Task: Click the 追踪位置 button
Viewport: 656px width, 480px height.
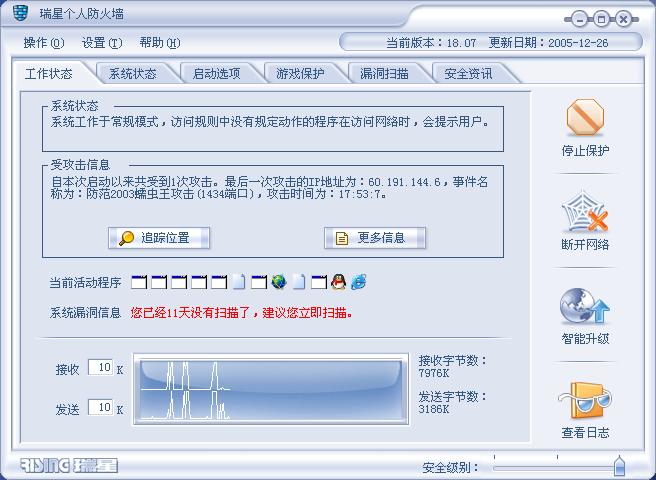Action: point(159,238)
